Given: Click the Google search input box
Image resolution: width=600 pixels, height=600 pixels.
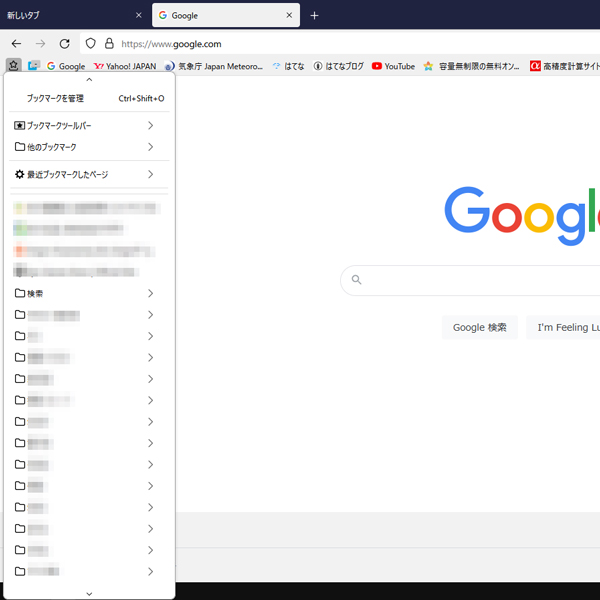Looking at the screenshot, I should coord(471,280).
